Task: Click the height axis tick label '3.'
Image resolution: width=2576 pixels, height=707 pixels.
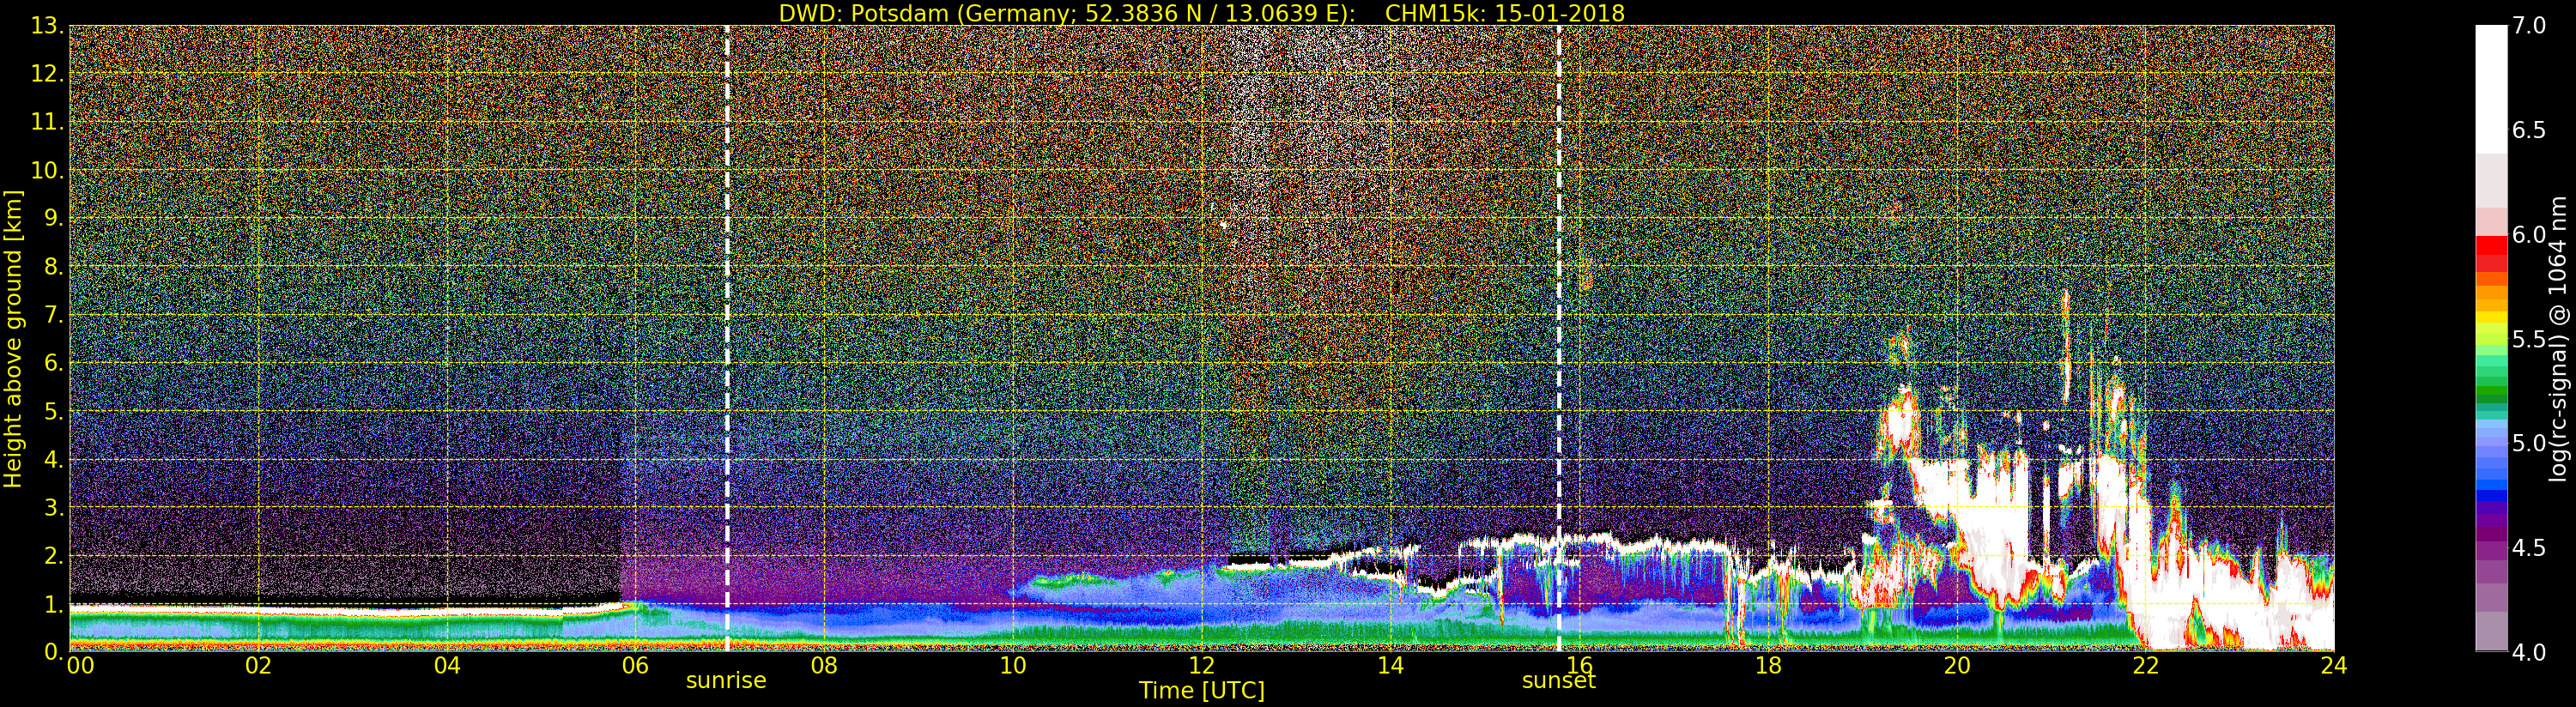Action: [54, 507]
